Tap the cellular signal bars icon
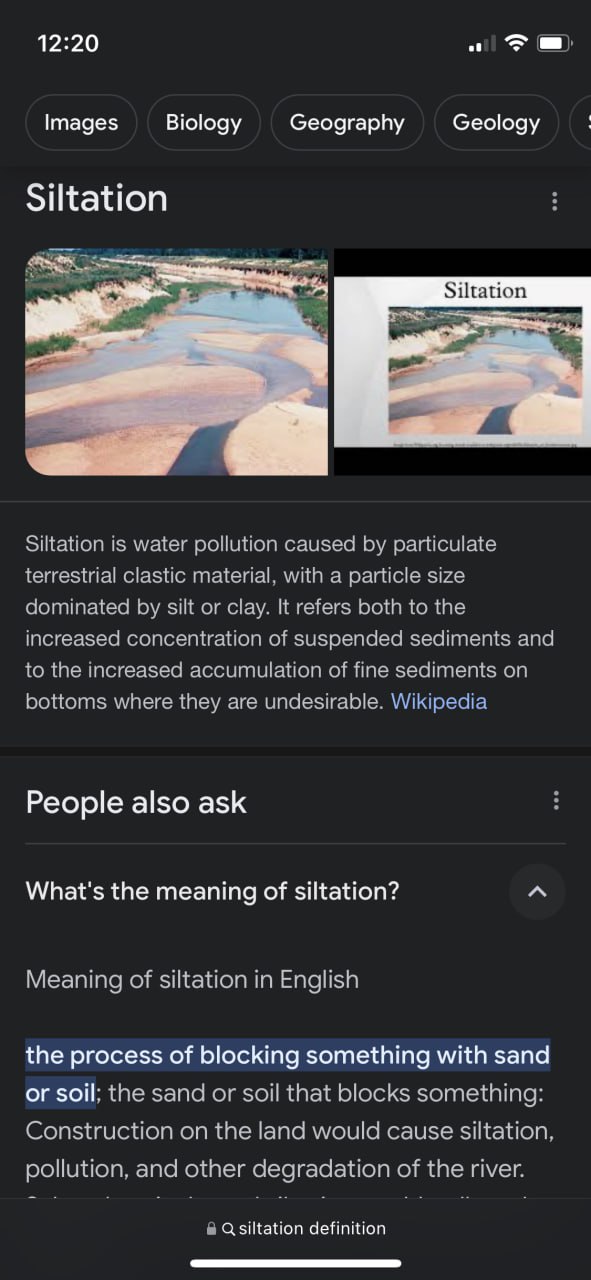Image resolution: width=591 pixels, height=1280 pixels. pos(482,44)
